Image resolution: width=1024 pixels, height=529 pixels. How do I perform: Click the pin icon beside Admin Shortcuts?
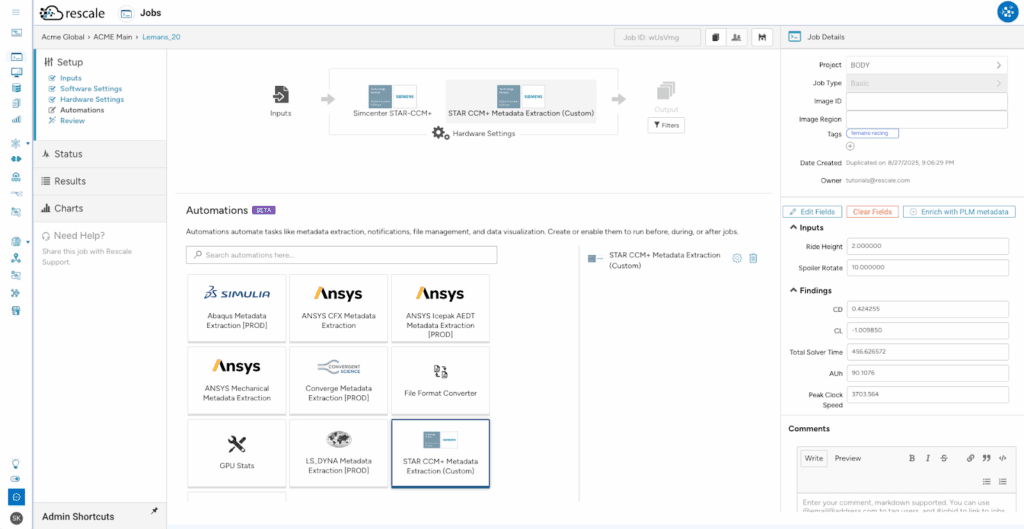click(x=154, y=511)
